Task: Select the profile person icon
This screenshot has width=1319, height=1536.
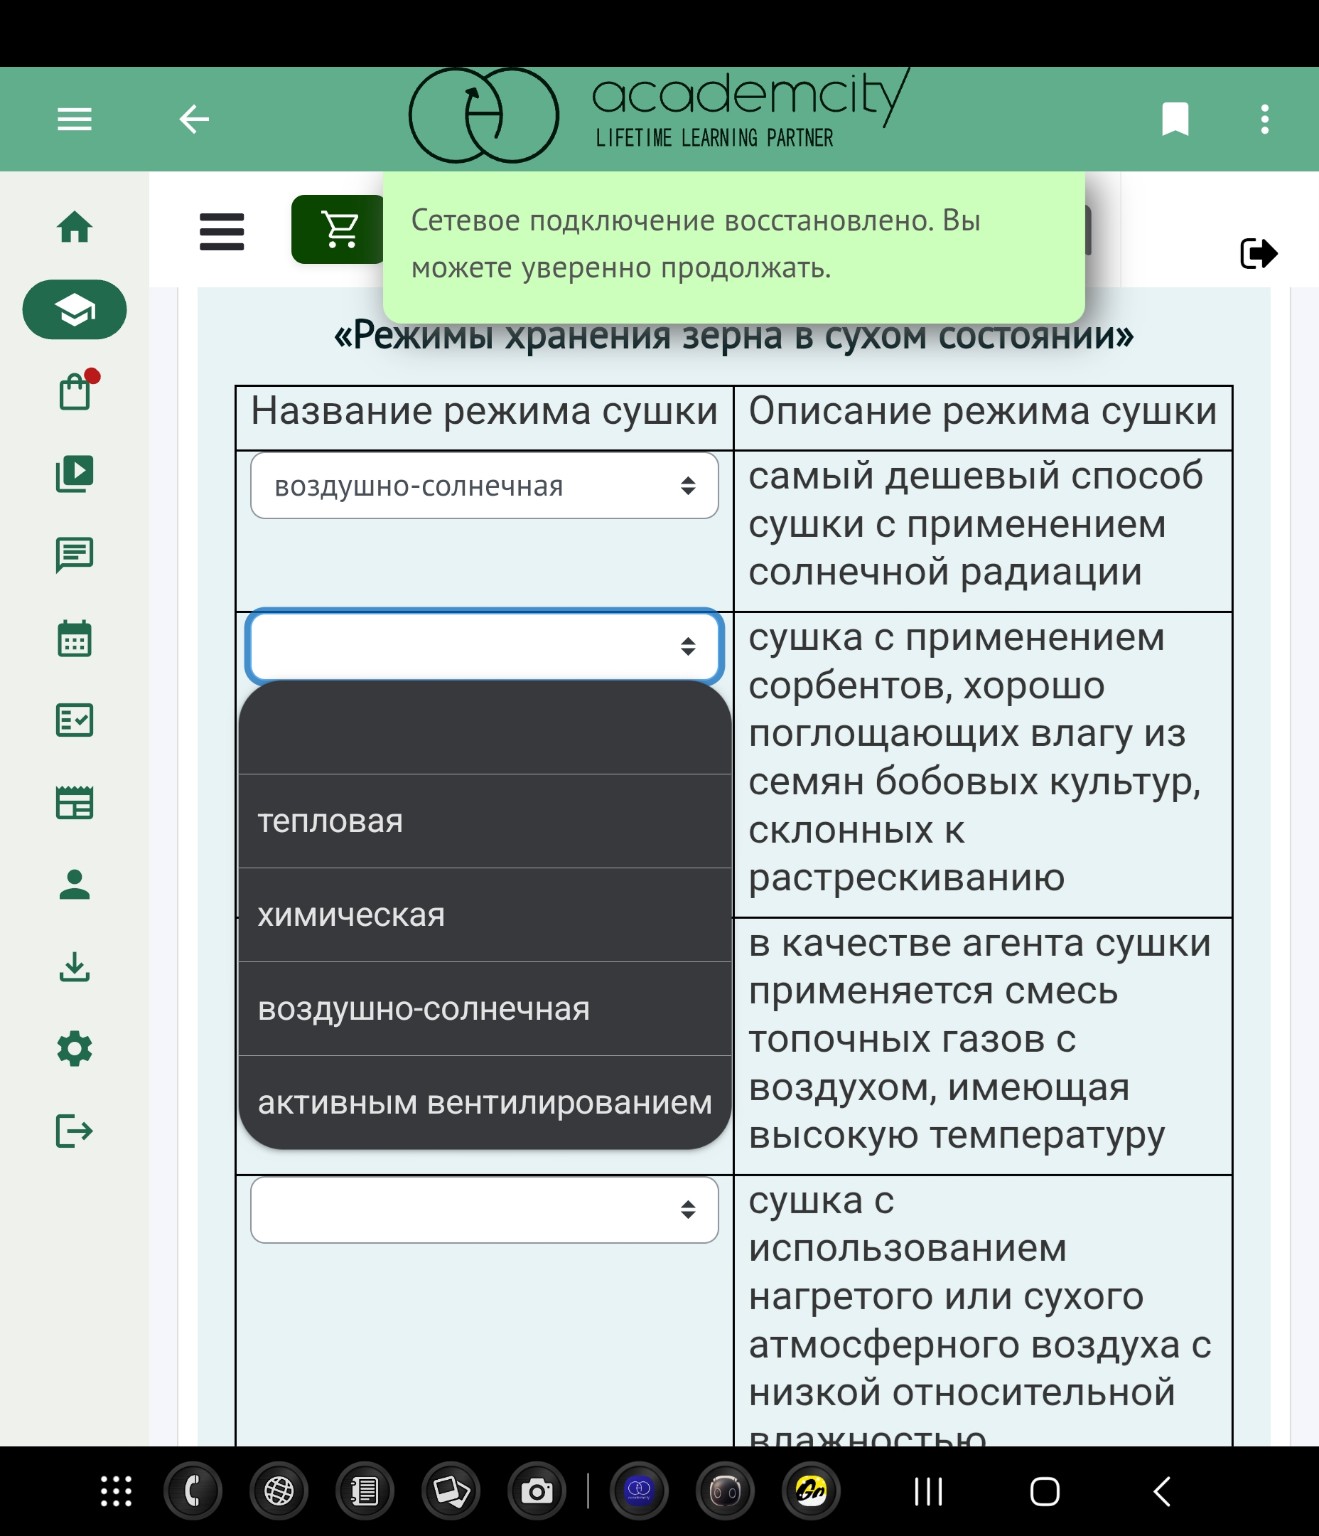Action: tap(75, 885)
